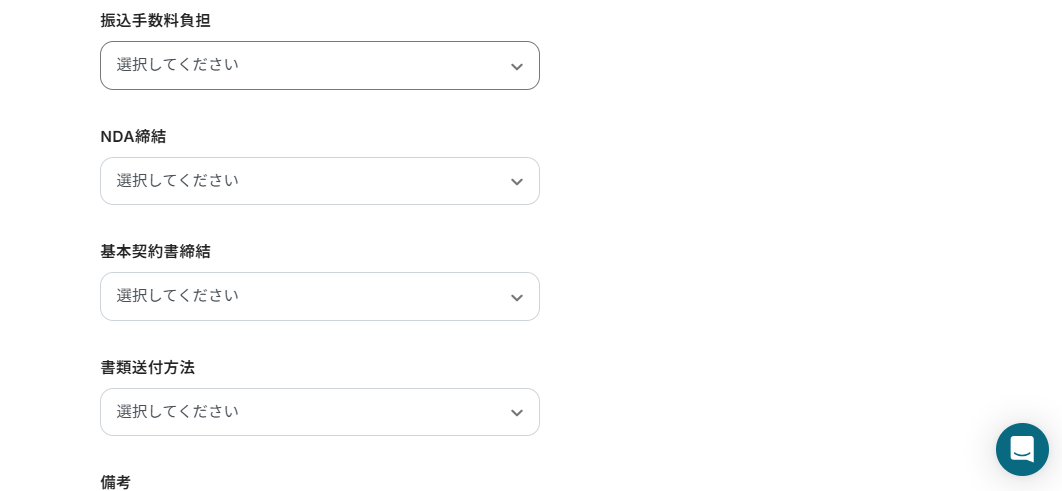Screen dimensions: 1062x491
Task: Click the NDA締結 field label
Action: [x=133, y=136]
